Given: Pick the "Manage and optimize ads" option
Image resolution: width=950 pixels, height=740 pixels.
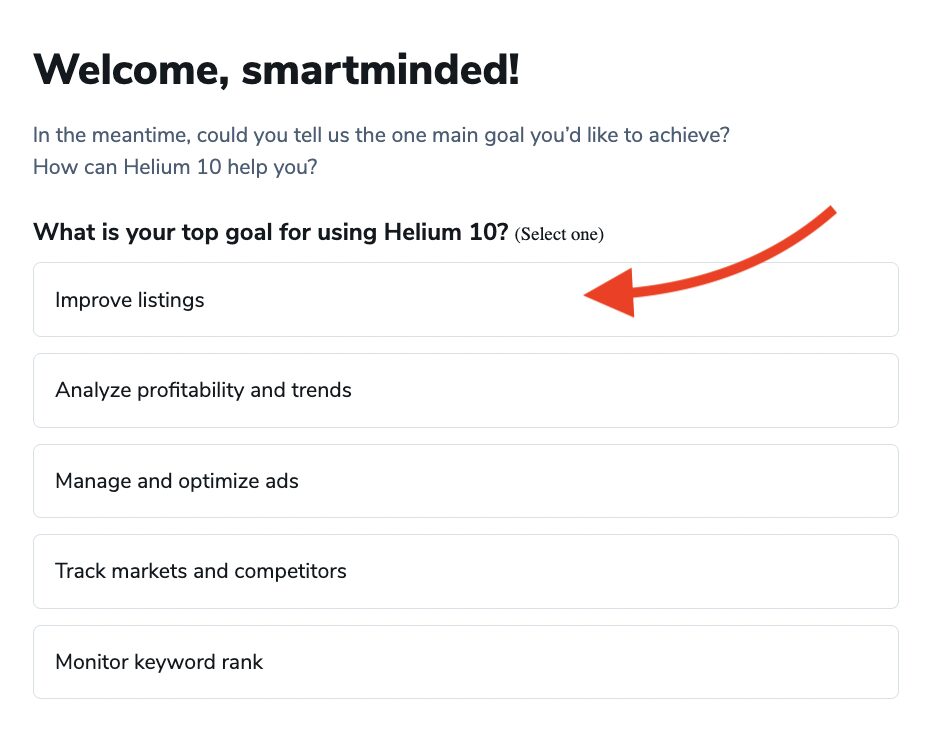Looking at the screenshot, I should pos(465,481).
